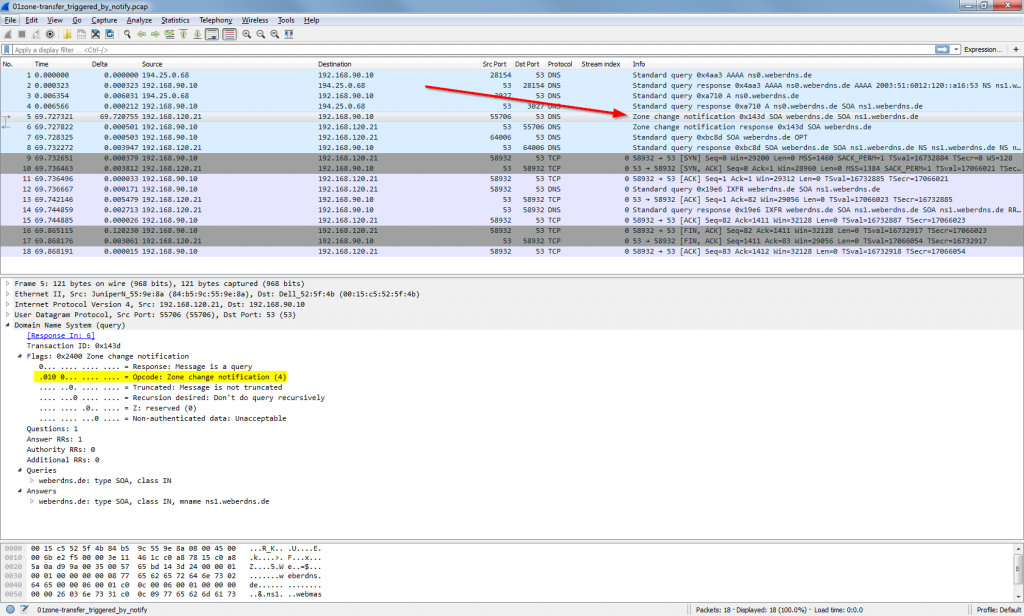
Task: Reset zoom to normal size icon
Action: [x=275, y=34]
